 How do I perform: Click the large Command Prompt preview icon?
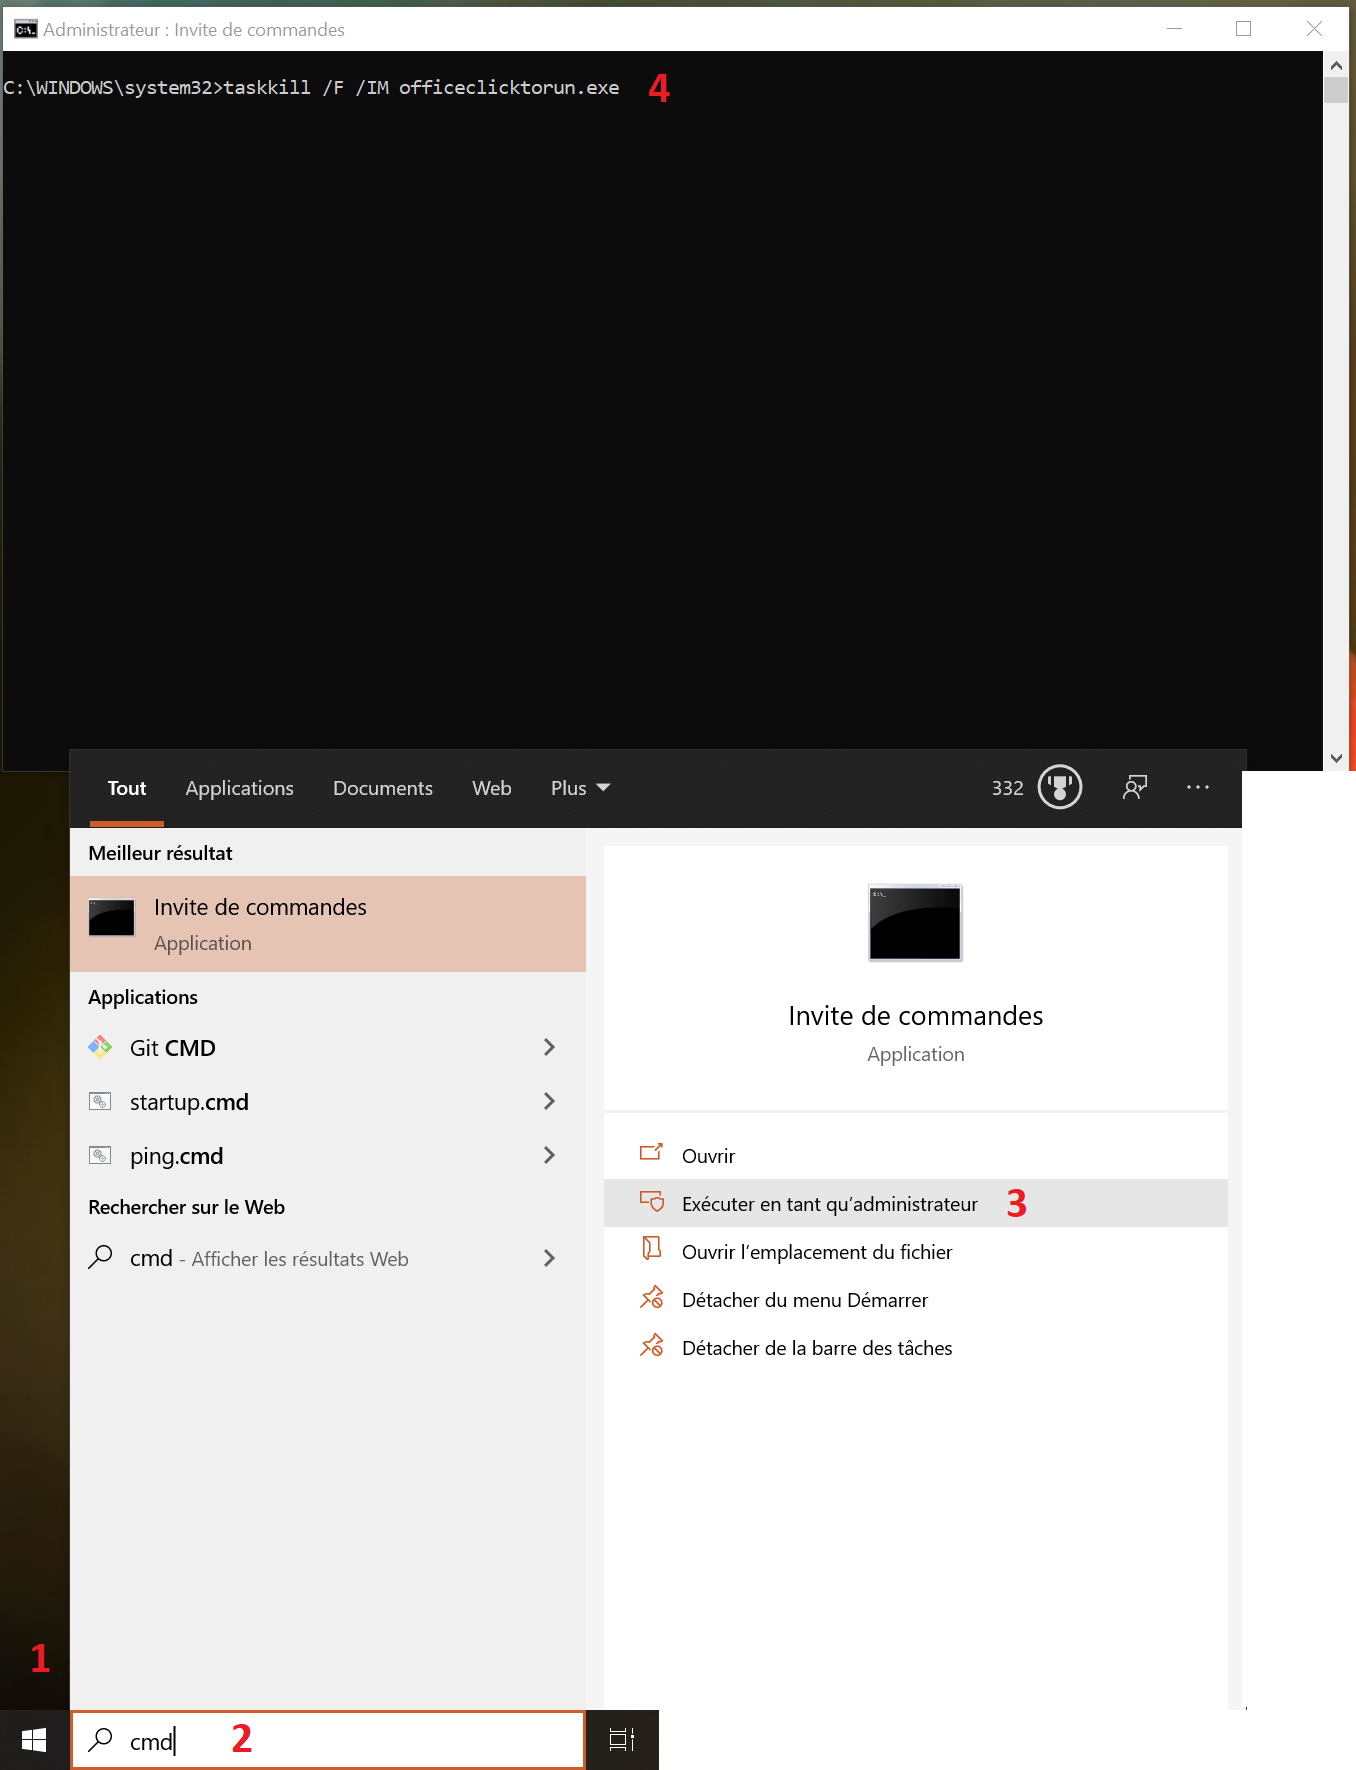click(x=915, y=923)
